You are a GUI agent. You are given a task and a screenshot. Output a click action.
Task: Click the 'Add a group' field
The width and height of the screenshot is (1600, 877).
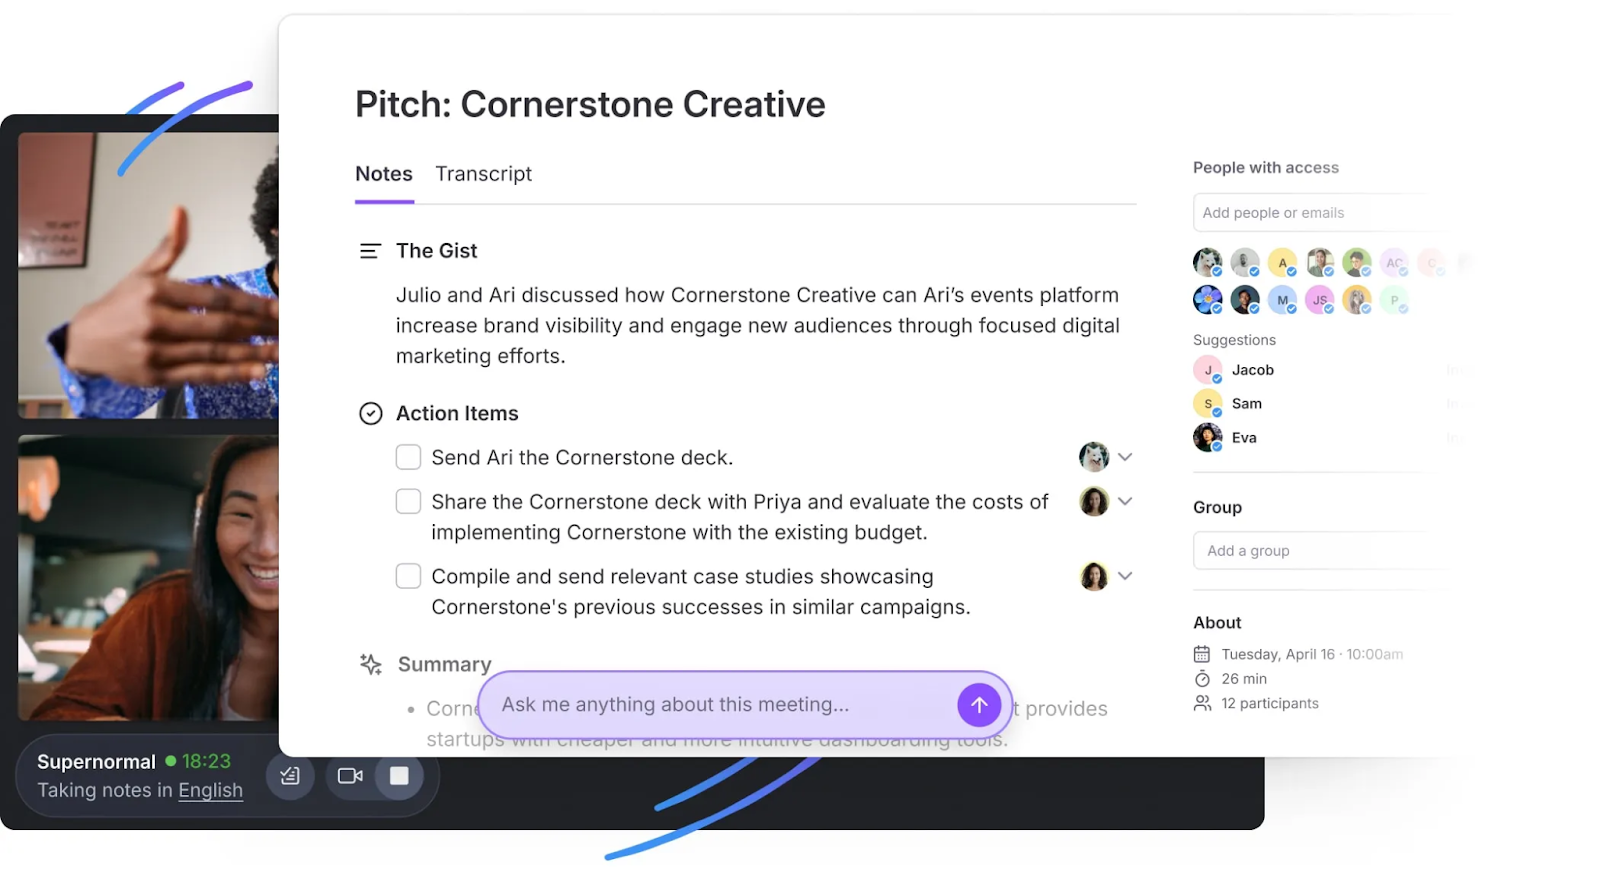click(x=1320, y=551)
